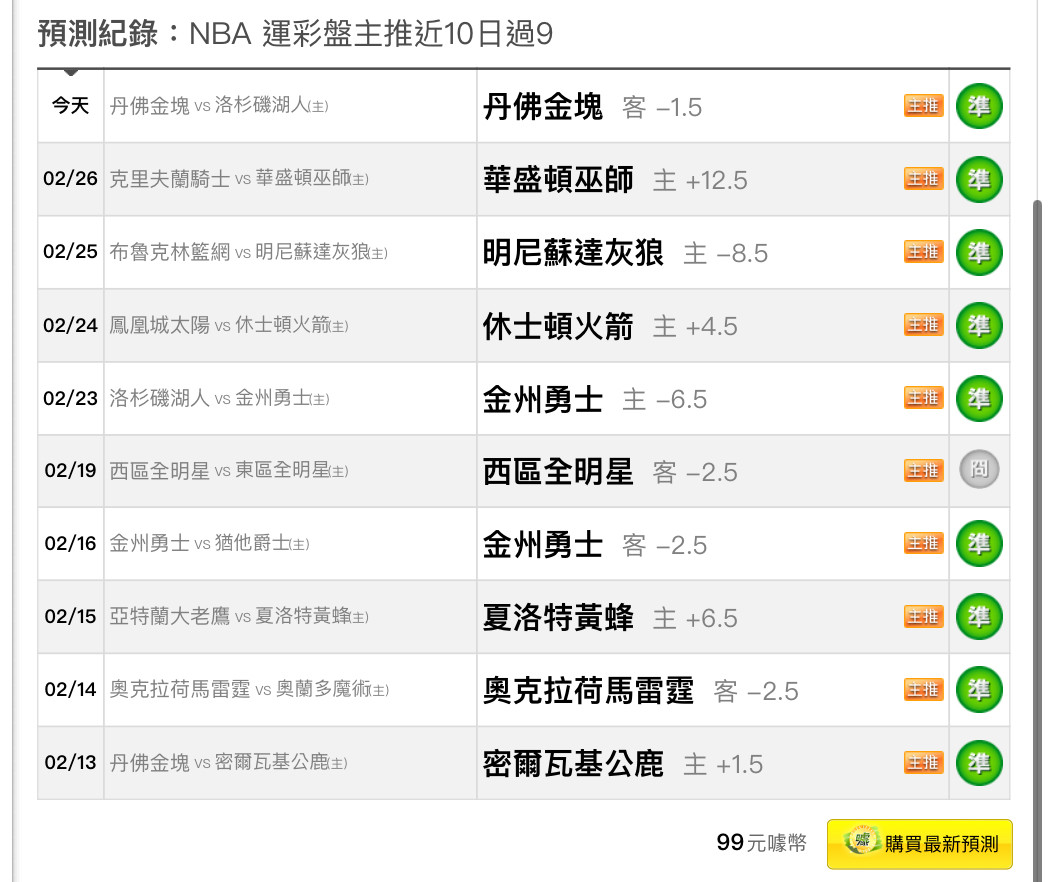1051x882 pixels.
Task: Select matchup 丹佛金塊 vs 密爾瓦基公鹿
Action: (228, 763)
